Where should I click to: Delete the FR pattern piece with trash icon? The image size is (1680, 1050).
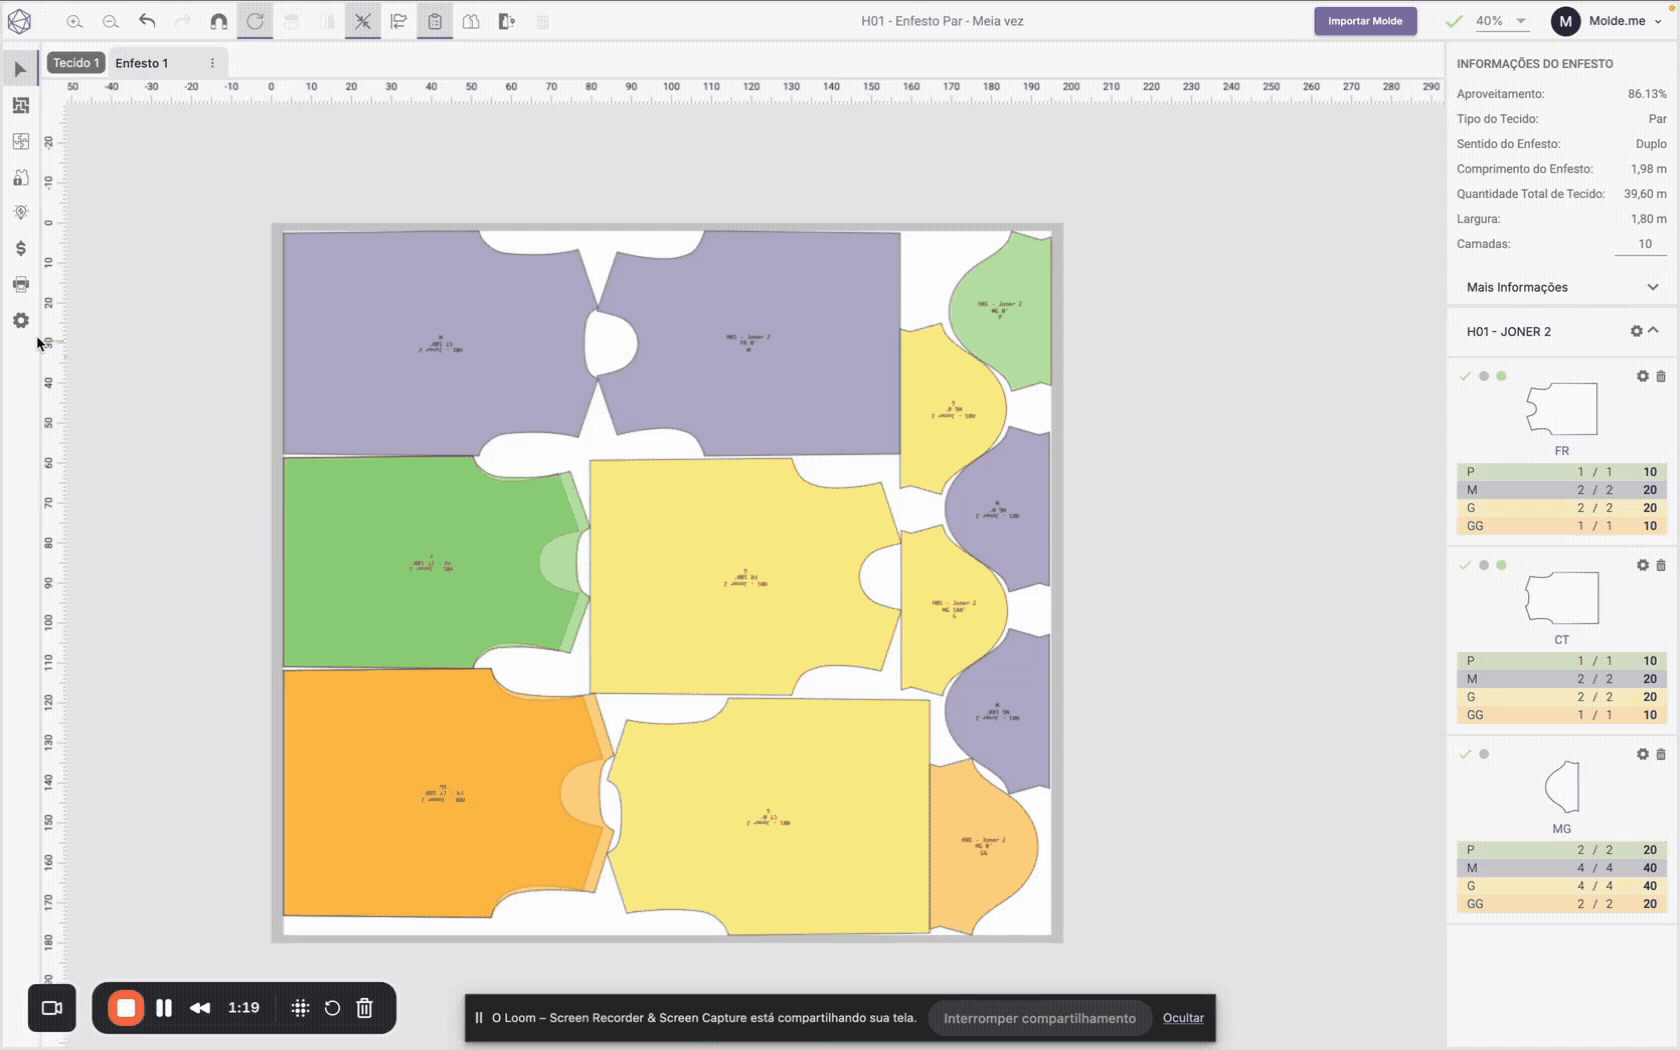click(1661, 376)
